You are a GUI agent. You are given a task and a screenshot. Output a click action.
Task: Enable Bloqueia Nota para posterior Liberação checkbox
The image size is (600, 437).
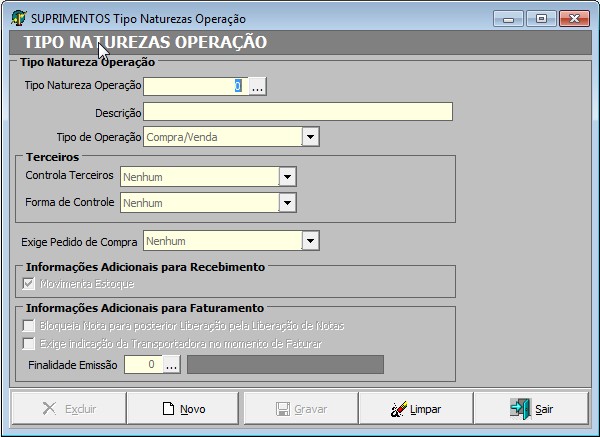28,326
